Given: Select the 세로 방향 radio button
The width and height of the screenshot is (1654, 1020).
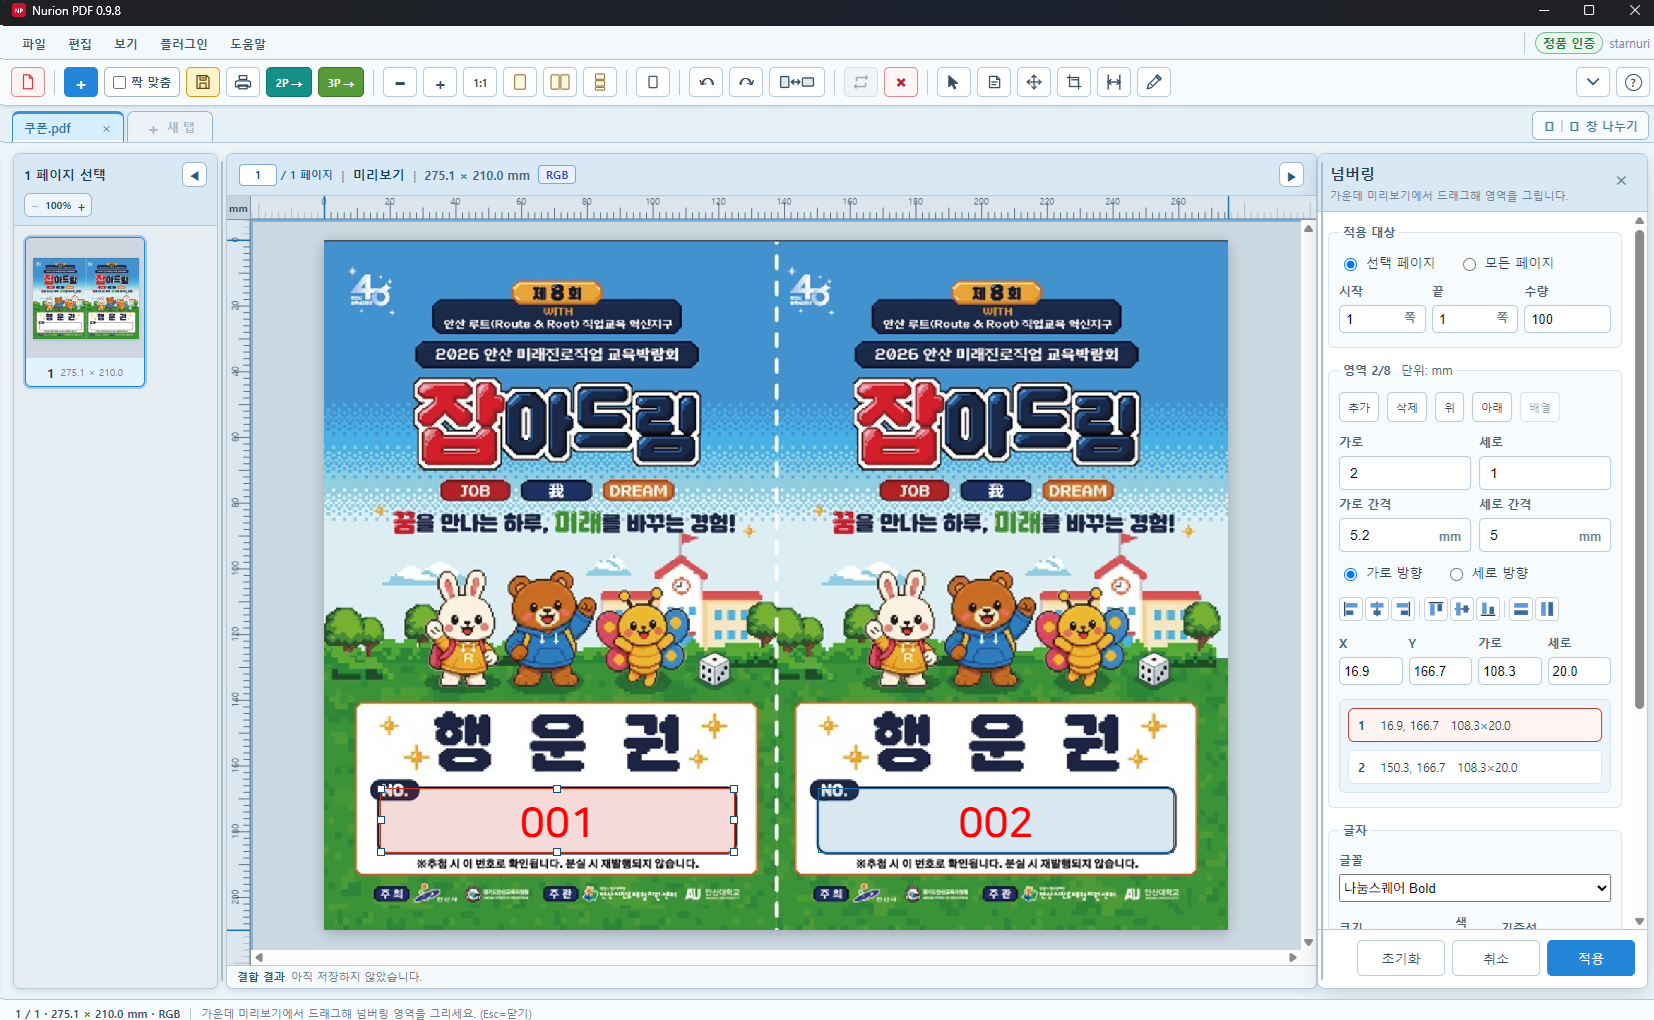Looking at the screenshot, I should click(1456, 574).
